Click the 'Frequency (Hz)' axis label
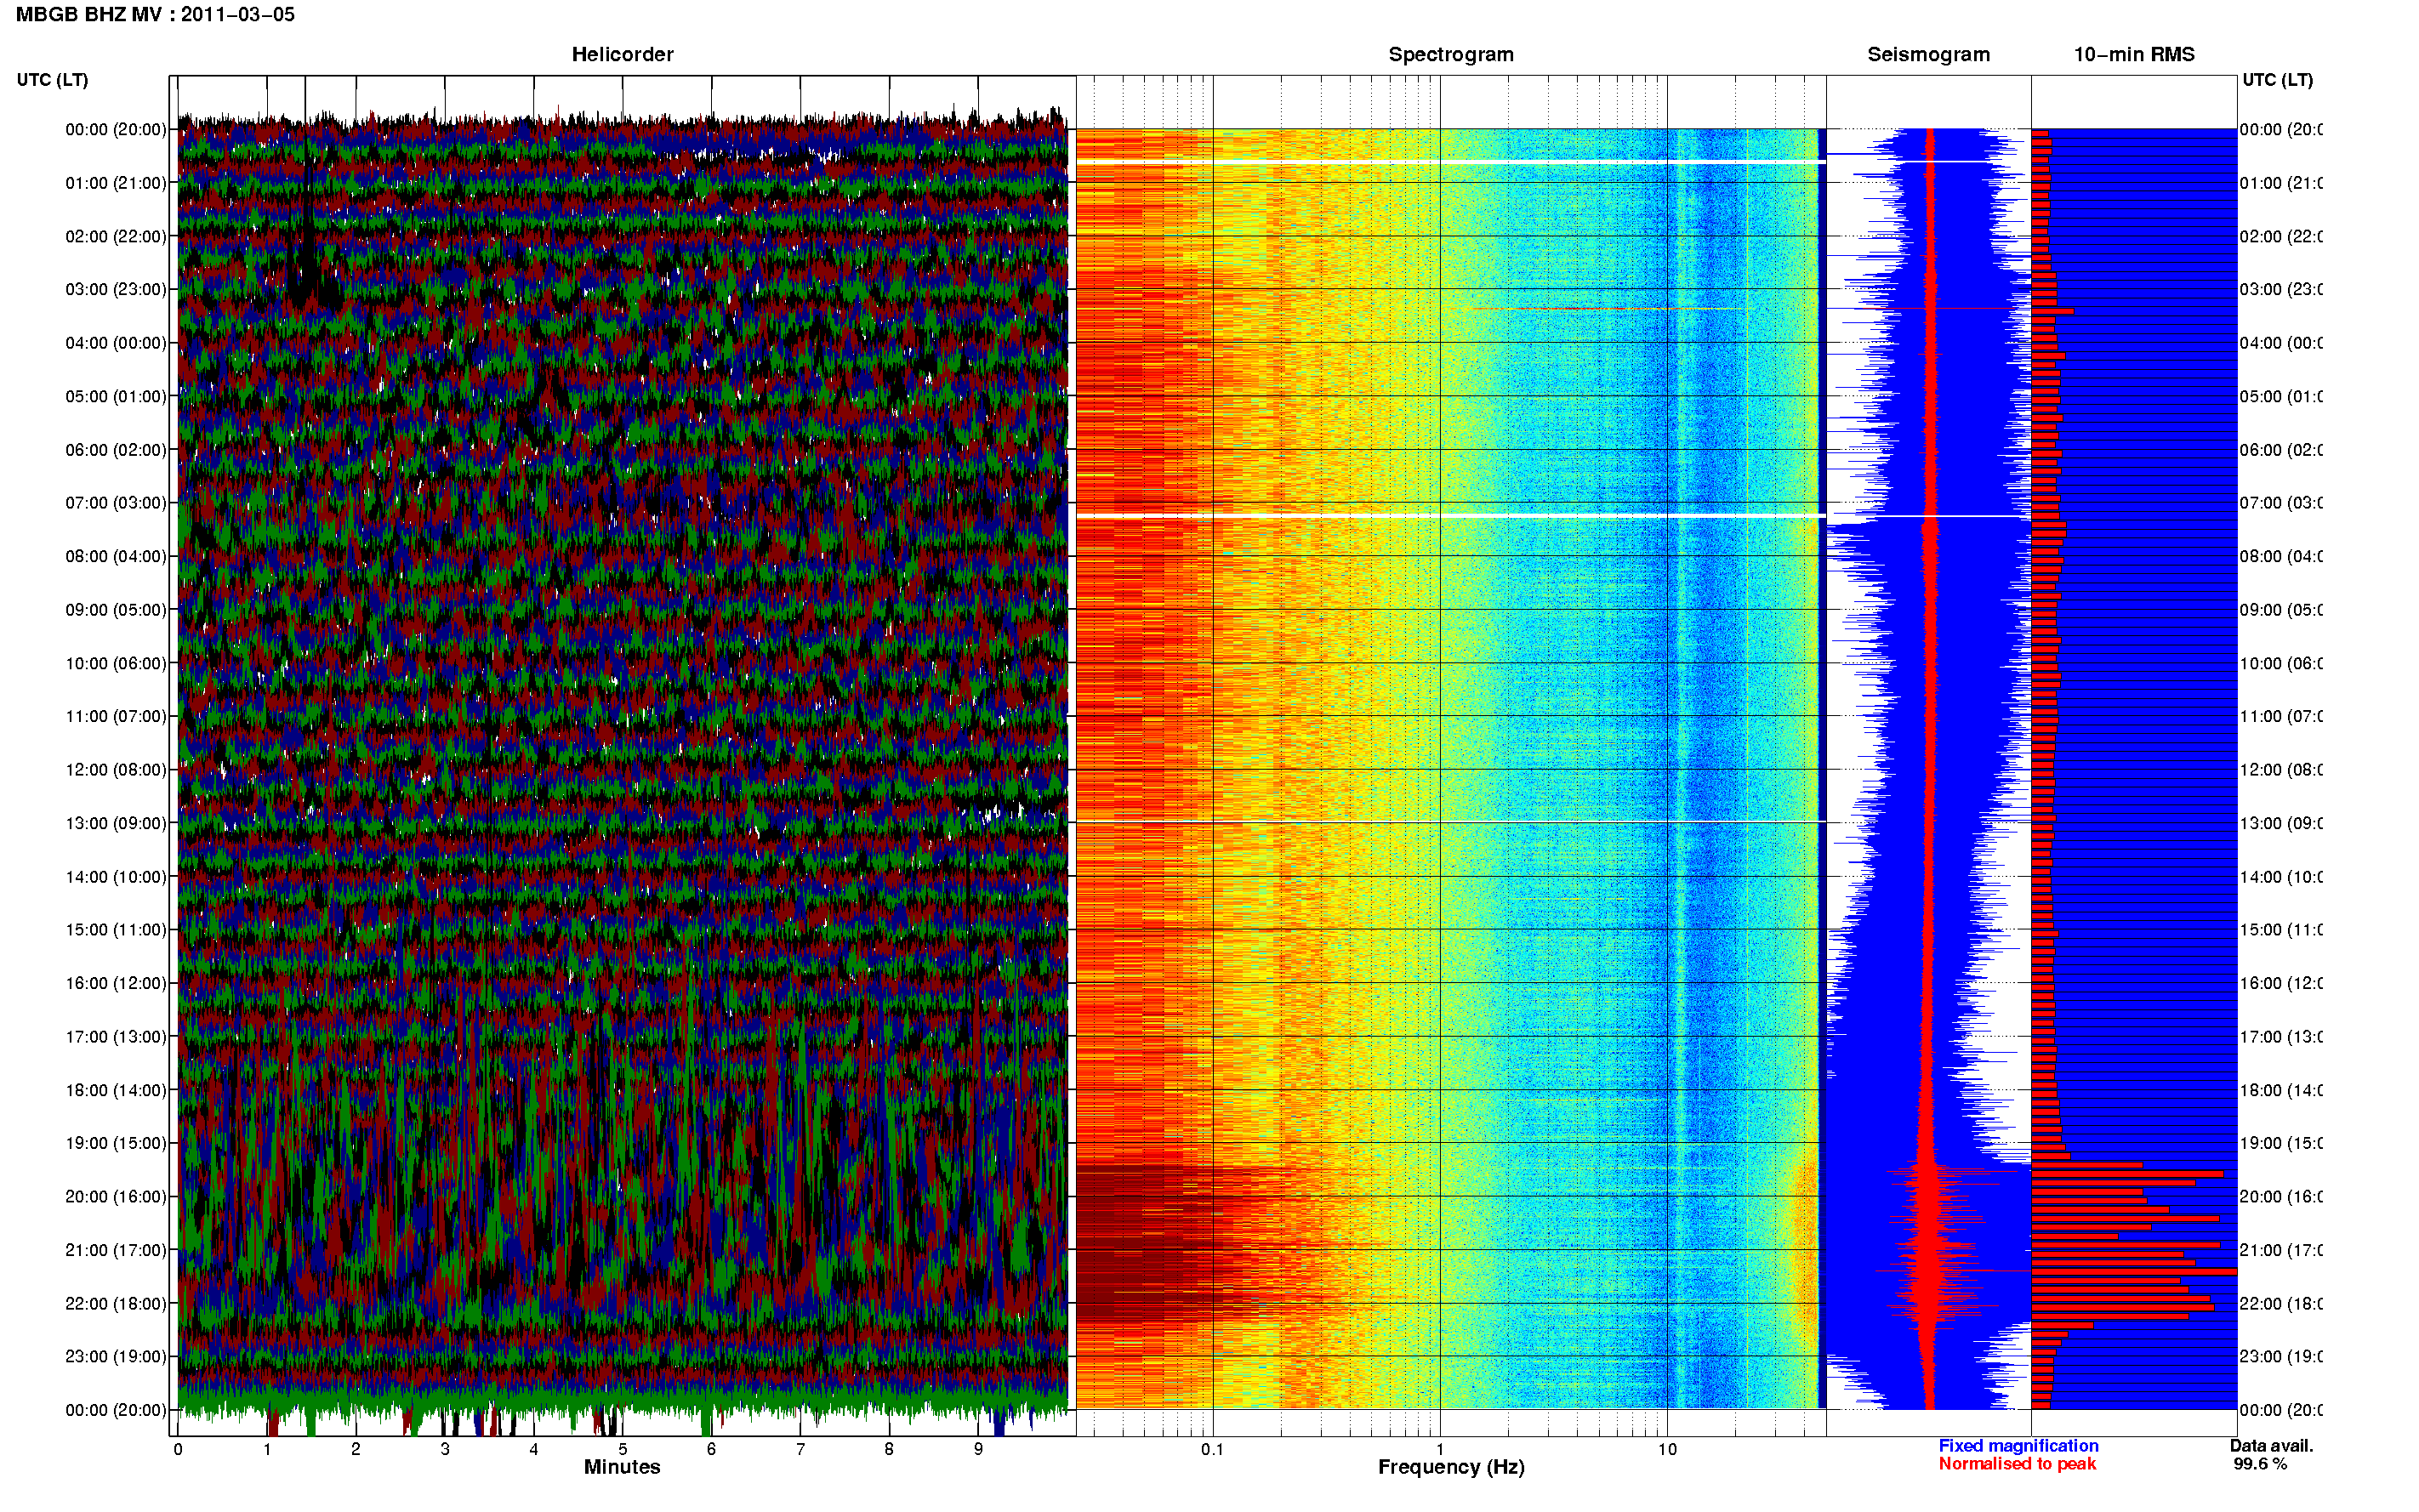 pyautogui.click(x=1451, y=1467)
